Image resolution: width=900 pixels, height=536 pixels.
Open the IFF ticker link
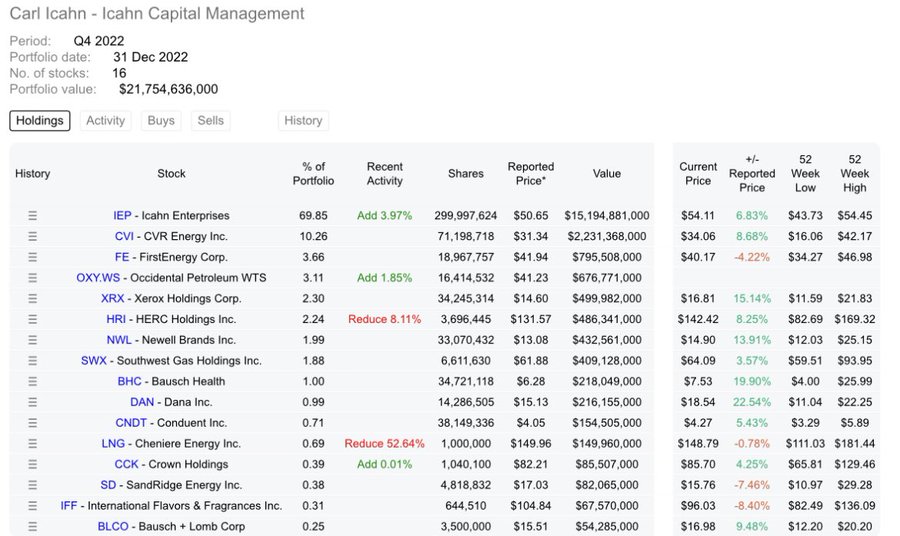[x=69, y=506]
